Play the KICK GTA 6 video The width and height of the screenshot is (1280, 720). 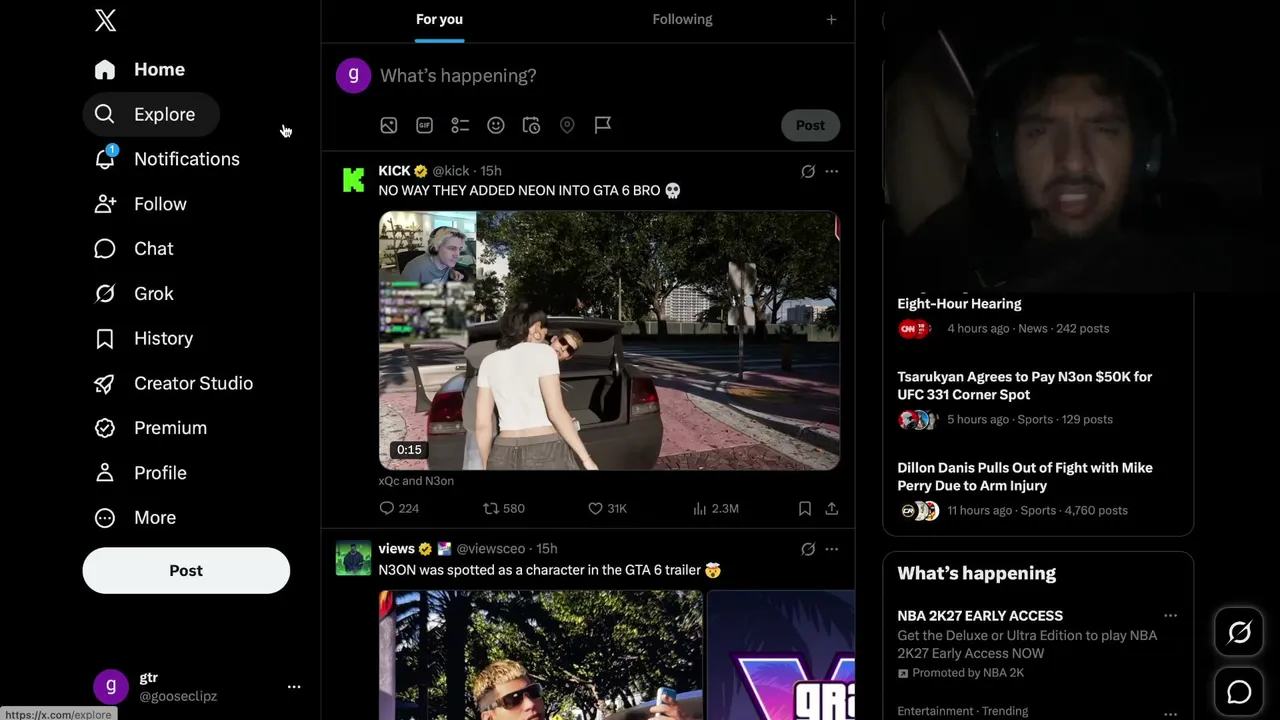(x=609, y=340)
